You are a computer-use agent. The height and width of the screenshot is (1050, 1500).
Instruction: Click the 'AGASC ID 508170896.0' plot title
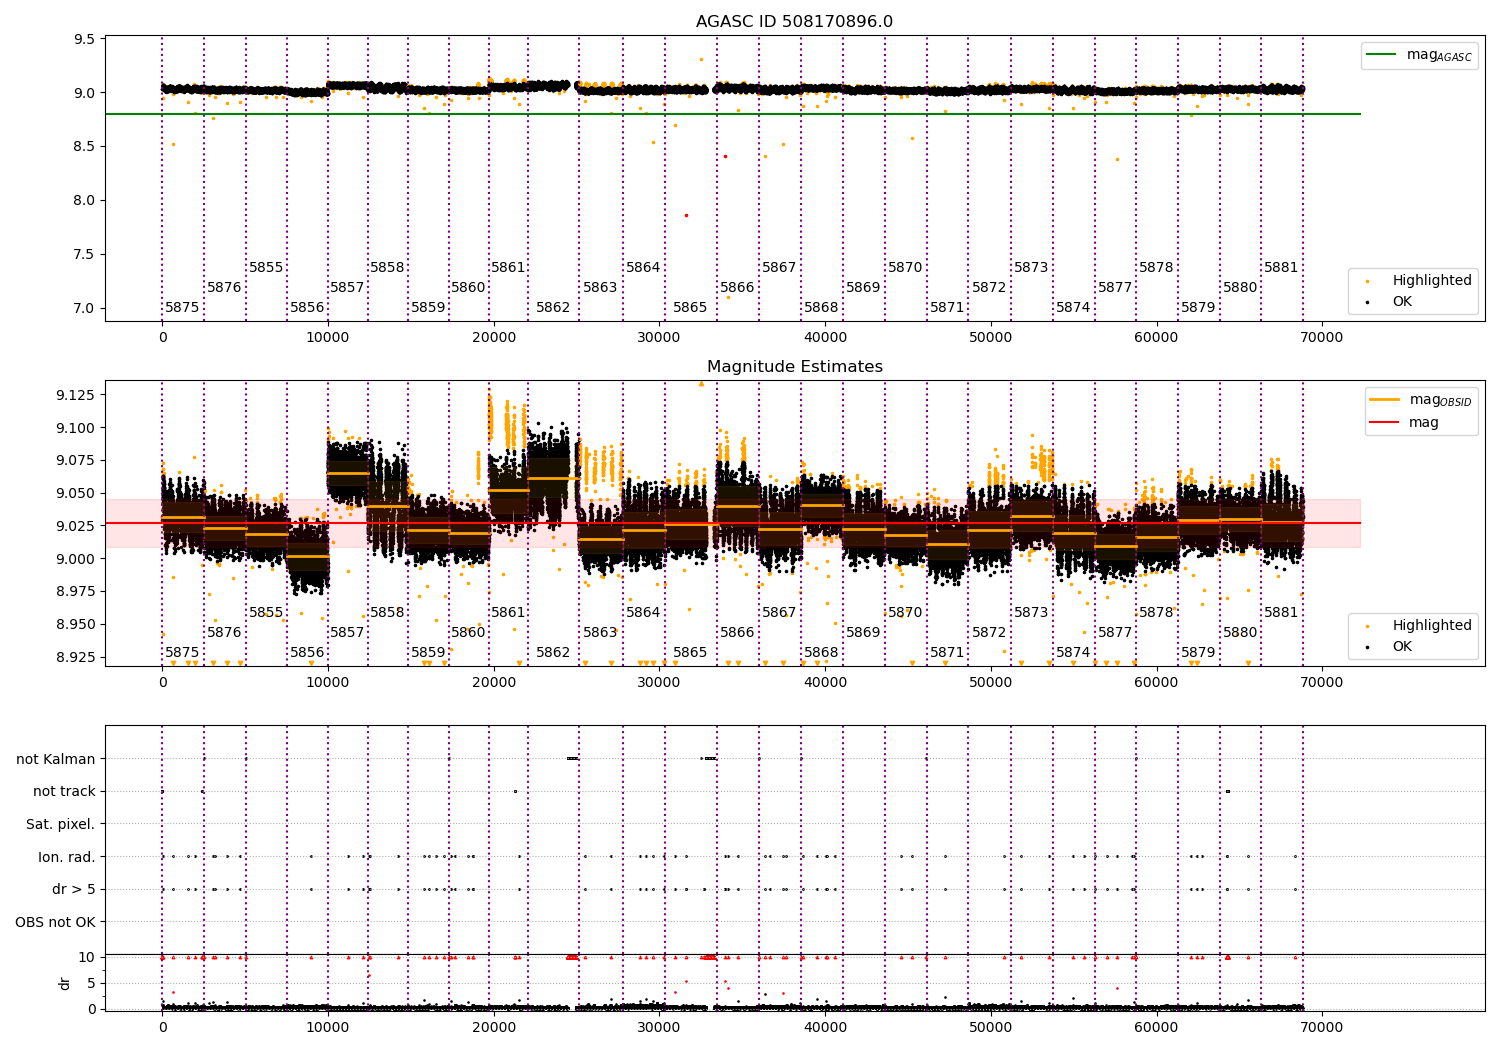click(794, 22)
